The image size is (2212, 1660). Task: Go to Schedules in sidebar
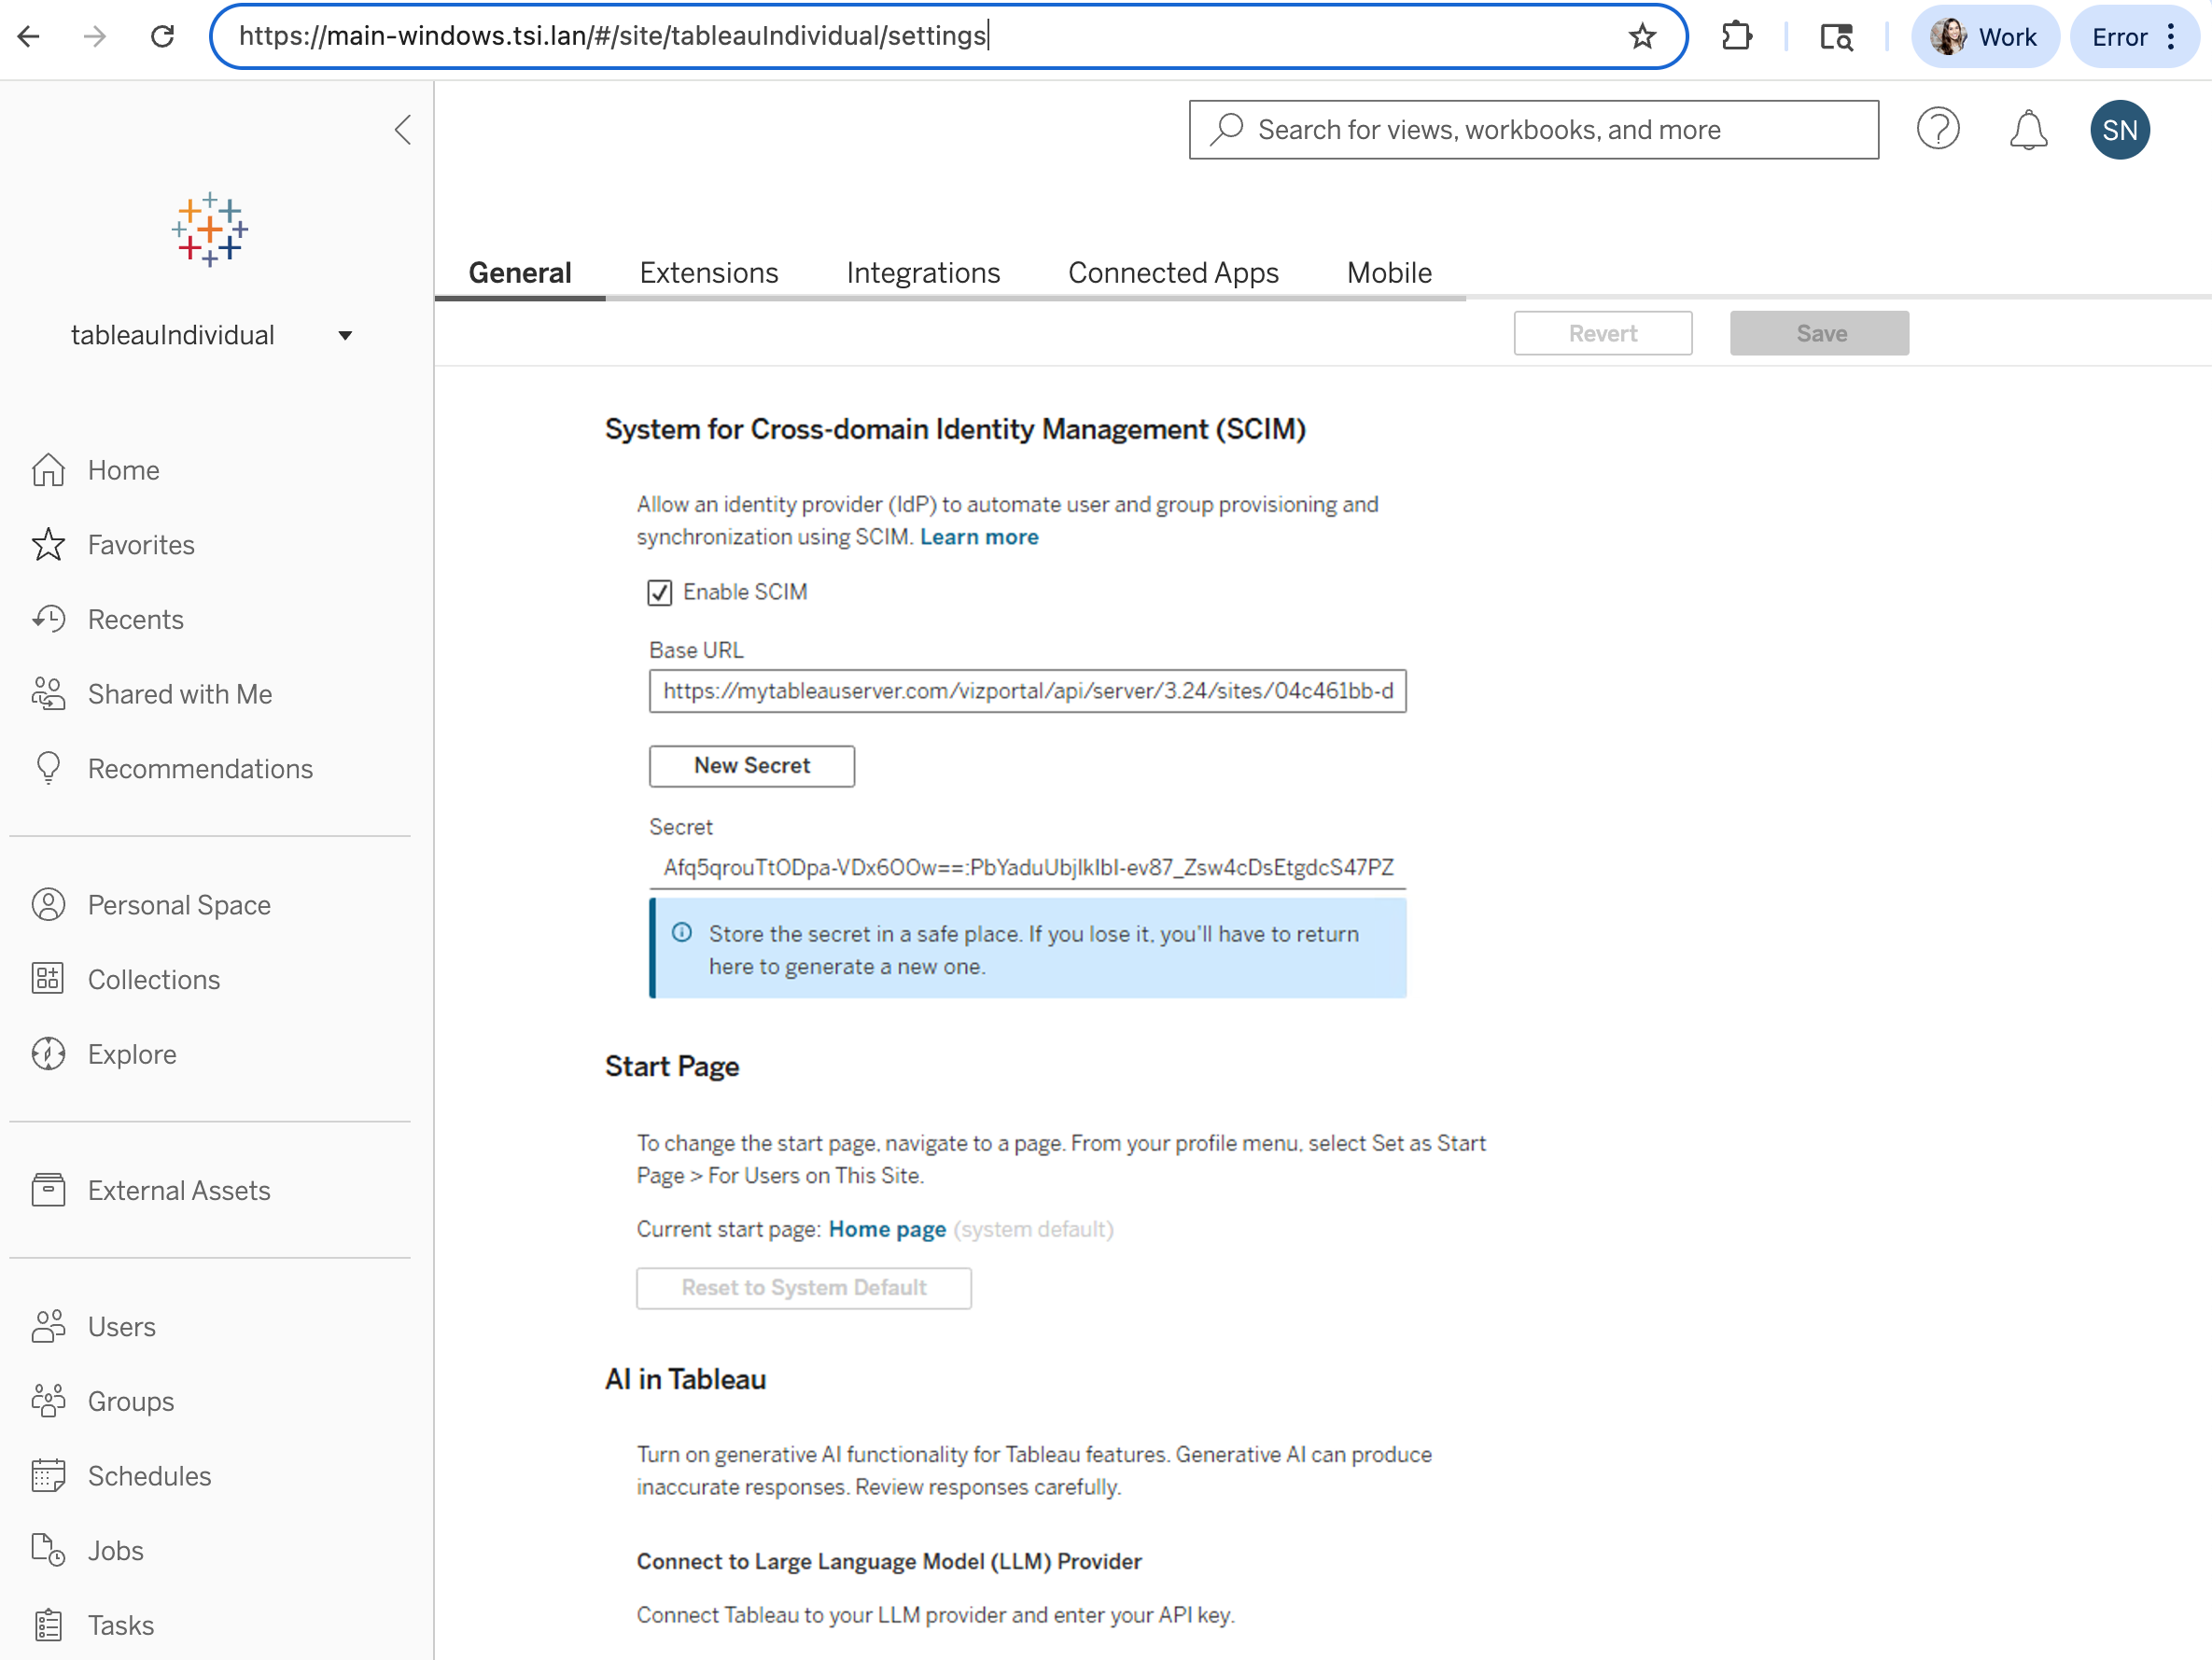(148, 1476)
